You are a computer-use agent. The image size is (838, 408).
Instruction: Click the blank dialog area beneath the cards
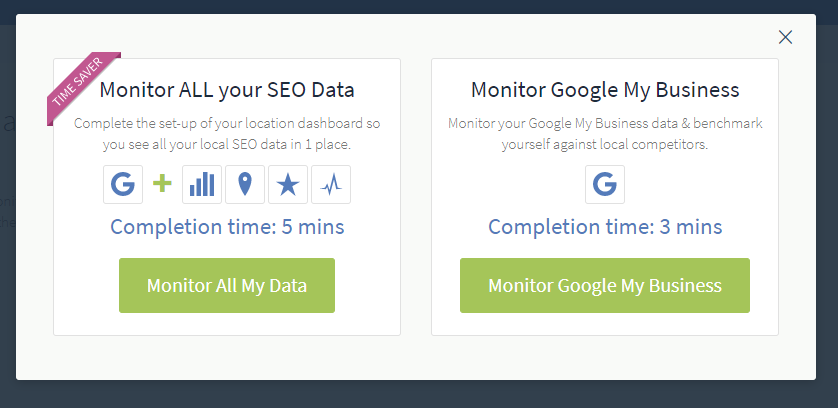point(416,358)
